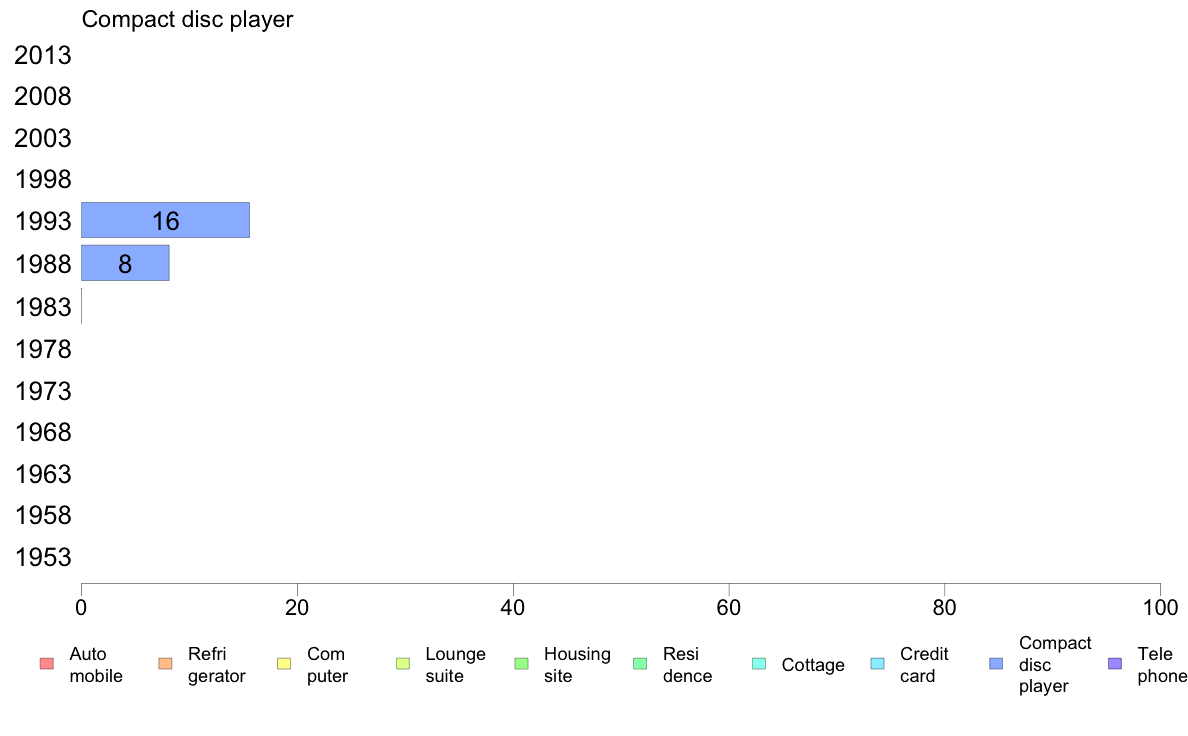
Task: Click the Telephone purple legend swatch
Action: (1115, 664)
